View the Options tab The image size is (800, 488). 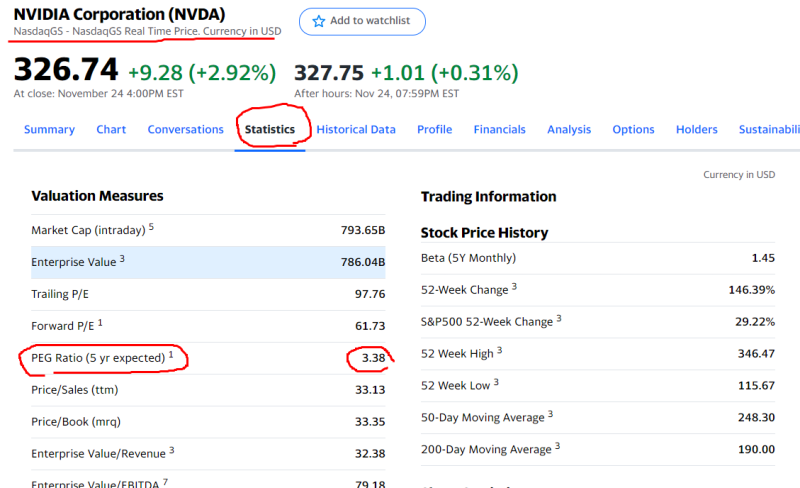click(x=633, y=129)
